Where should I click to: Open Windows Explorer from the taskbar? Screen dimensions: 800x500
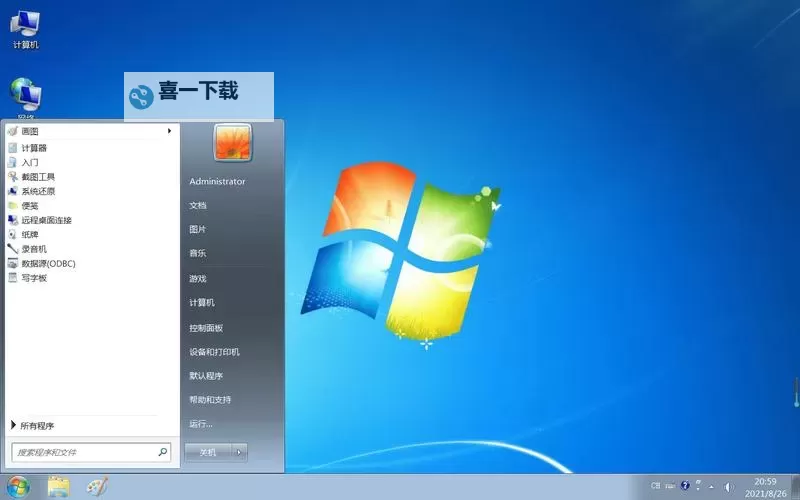tap(59, 487)
